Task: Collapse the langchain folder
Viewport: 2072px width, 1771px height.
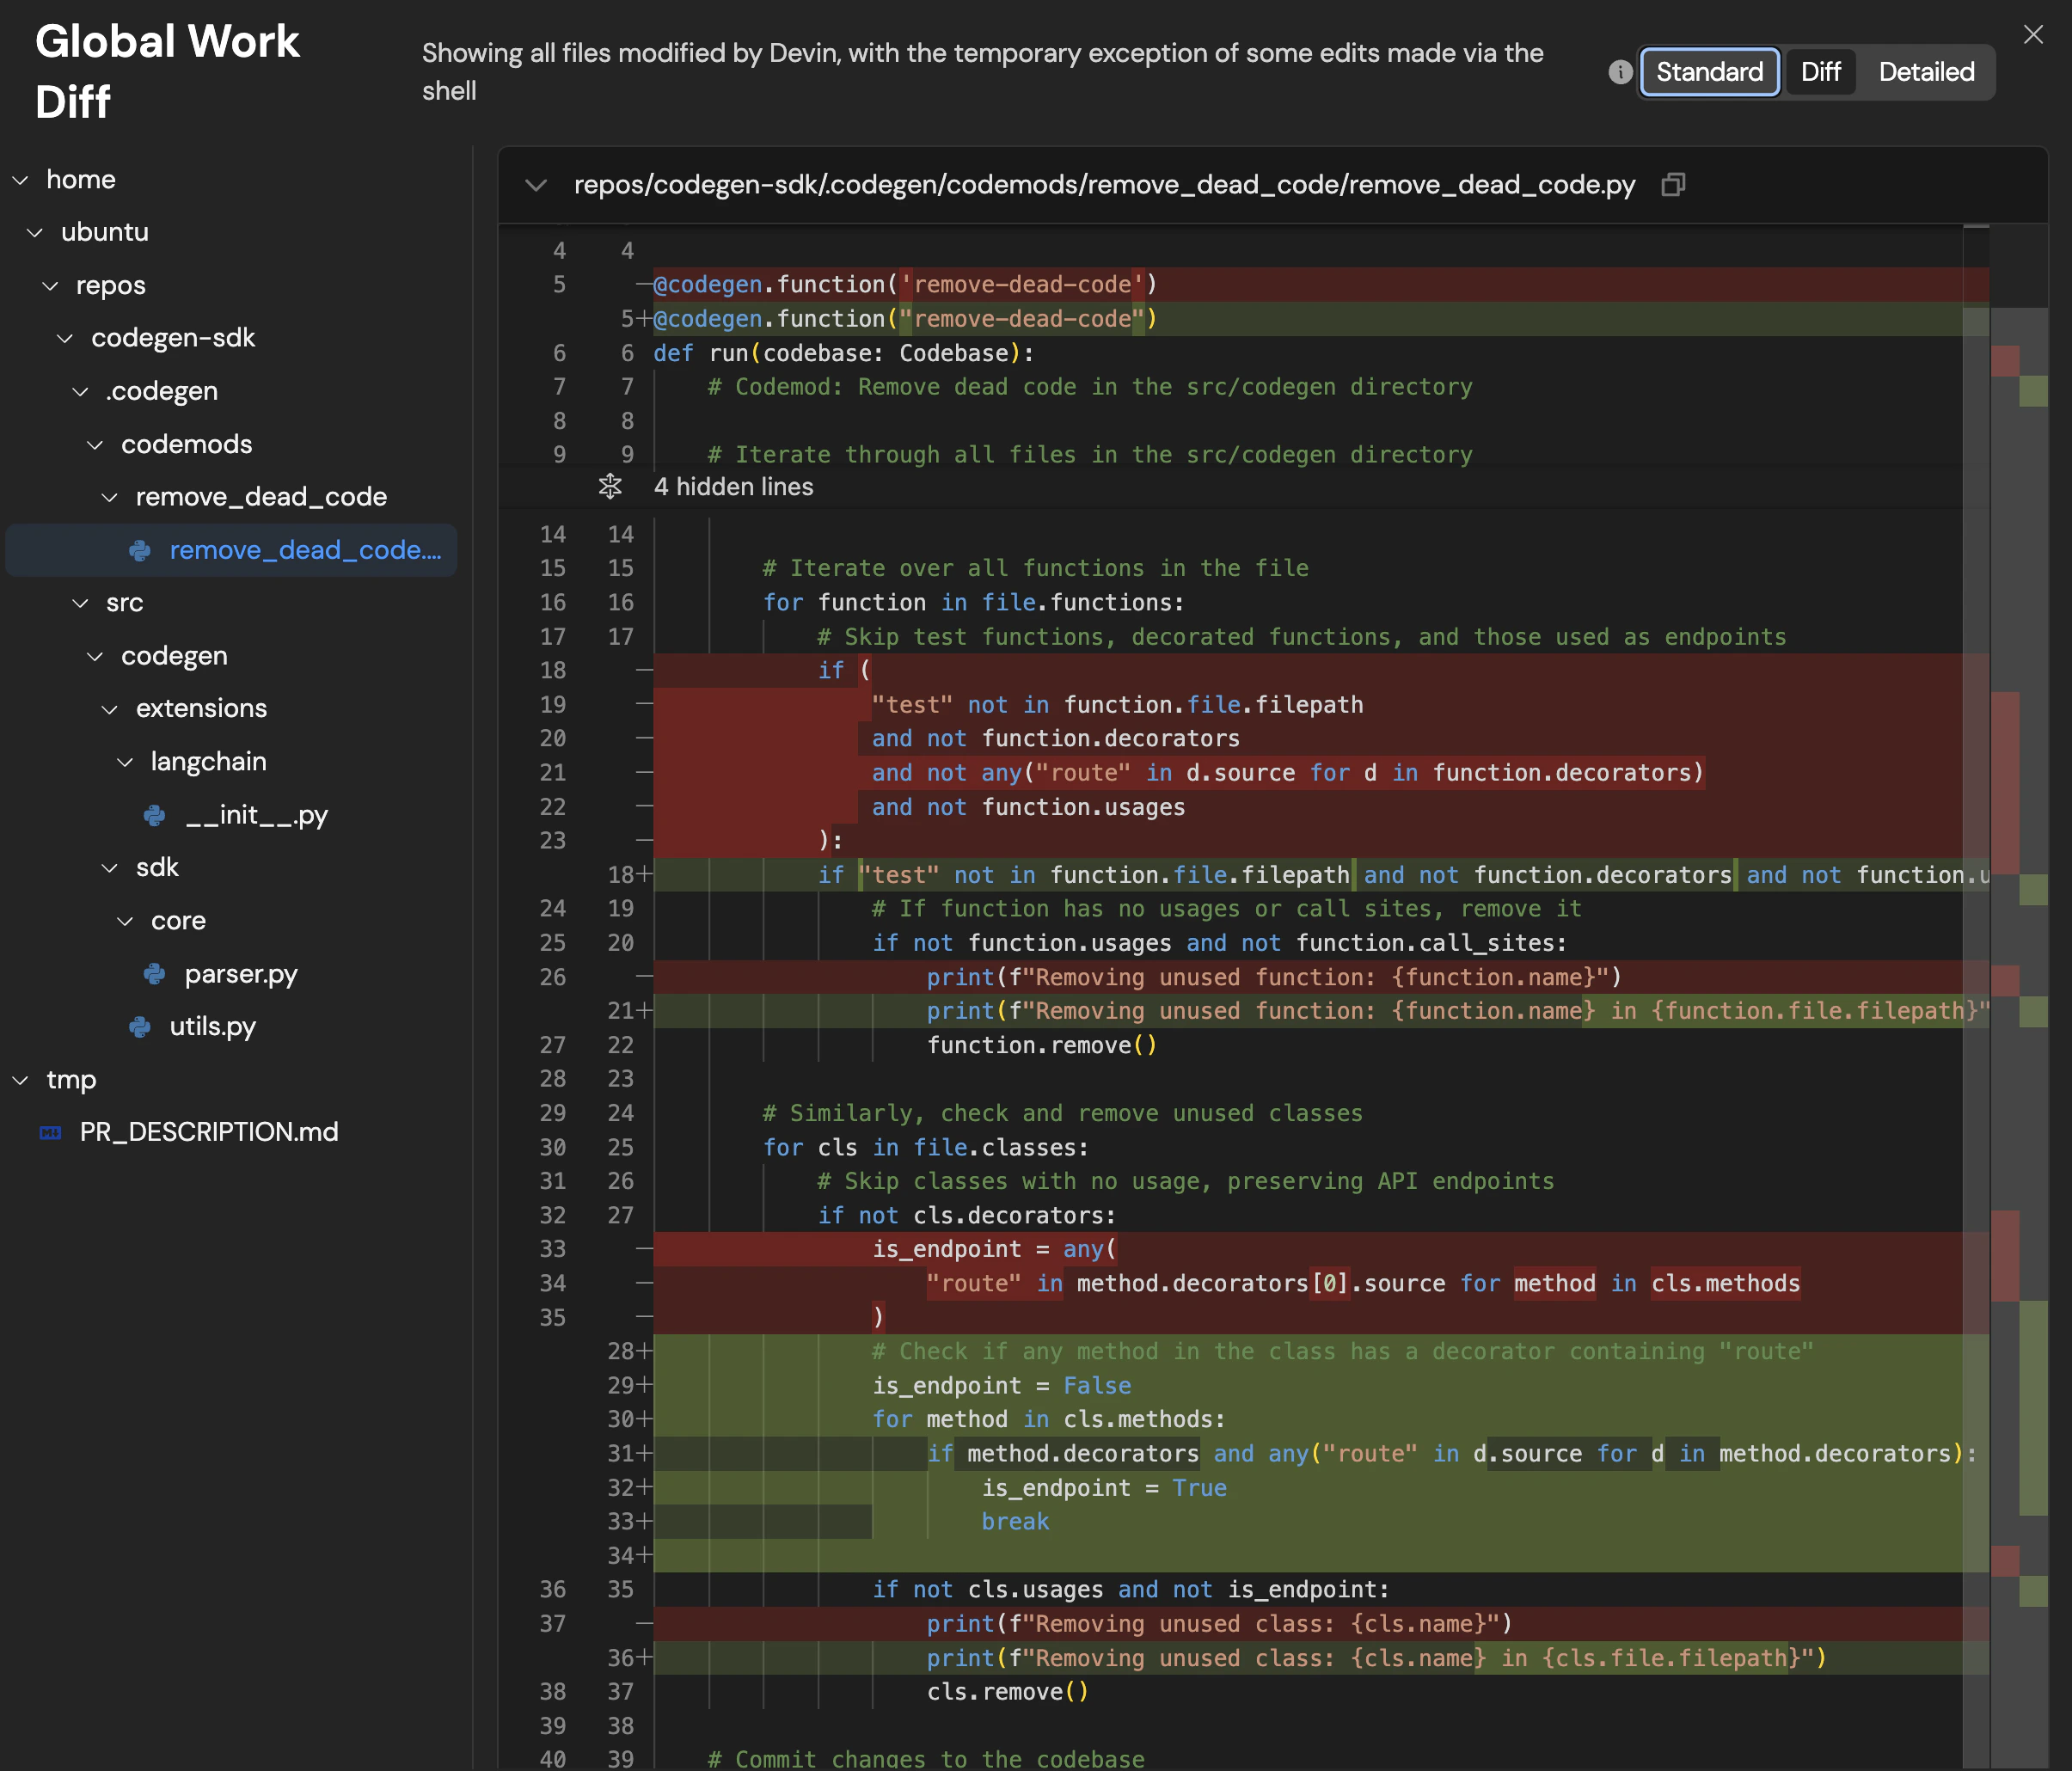Action: [x=125, y=762]
